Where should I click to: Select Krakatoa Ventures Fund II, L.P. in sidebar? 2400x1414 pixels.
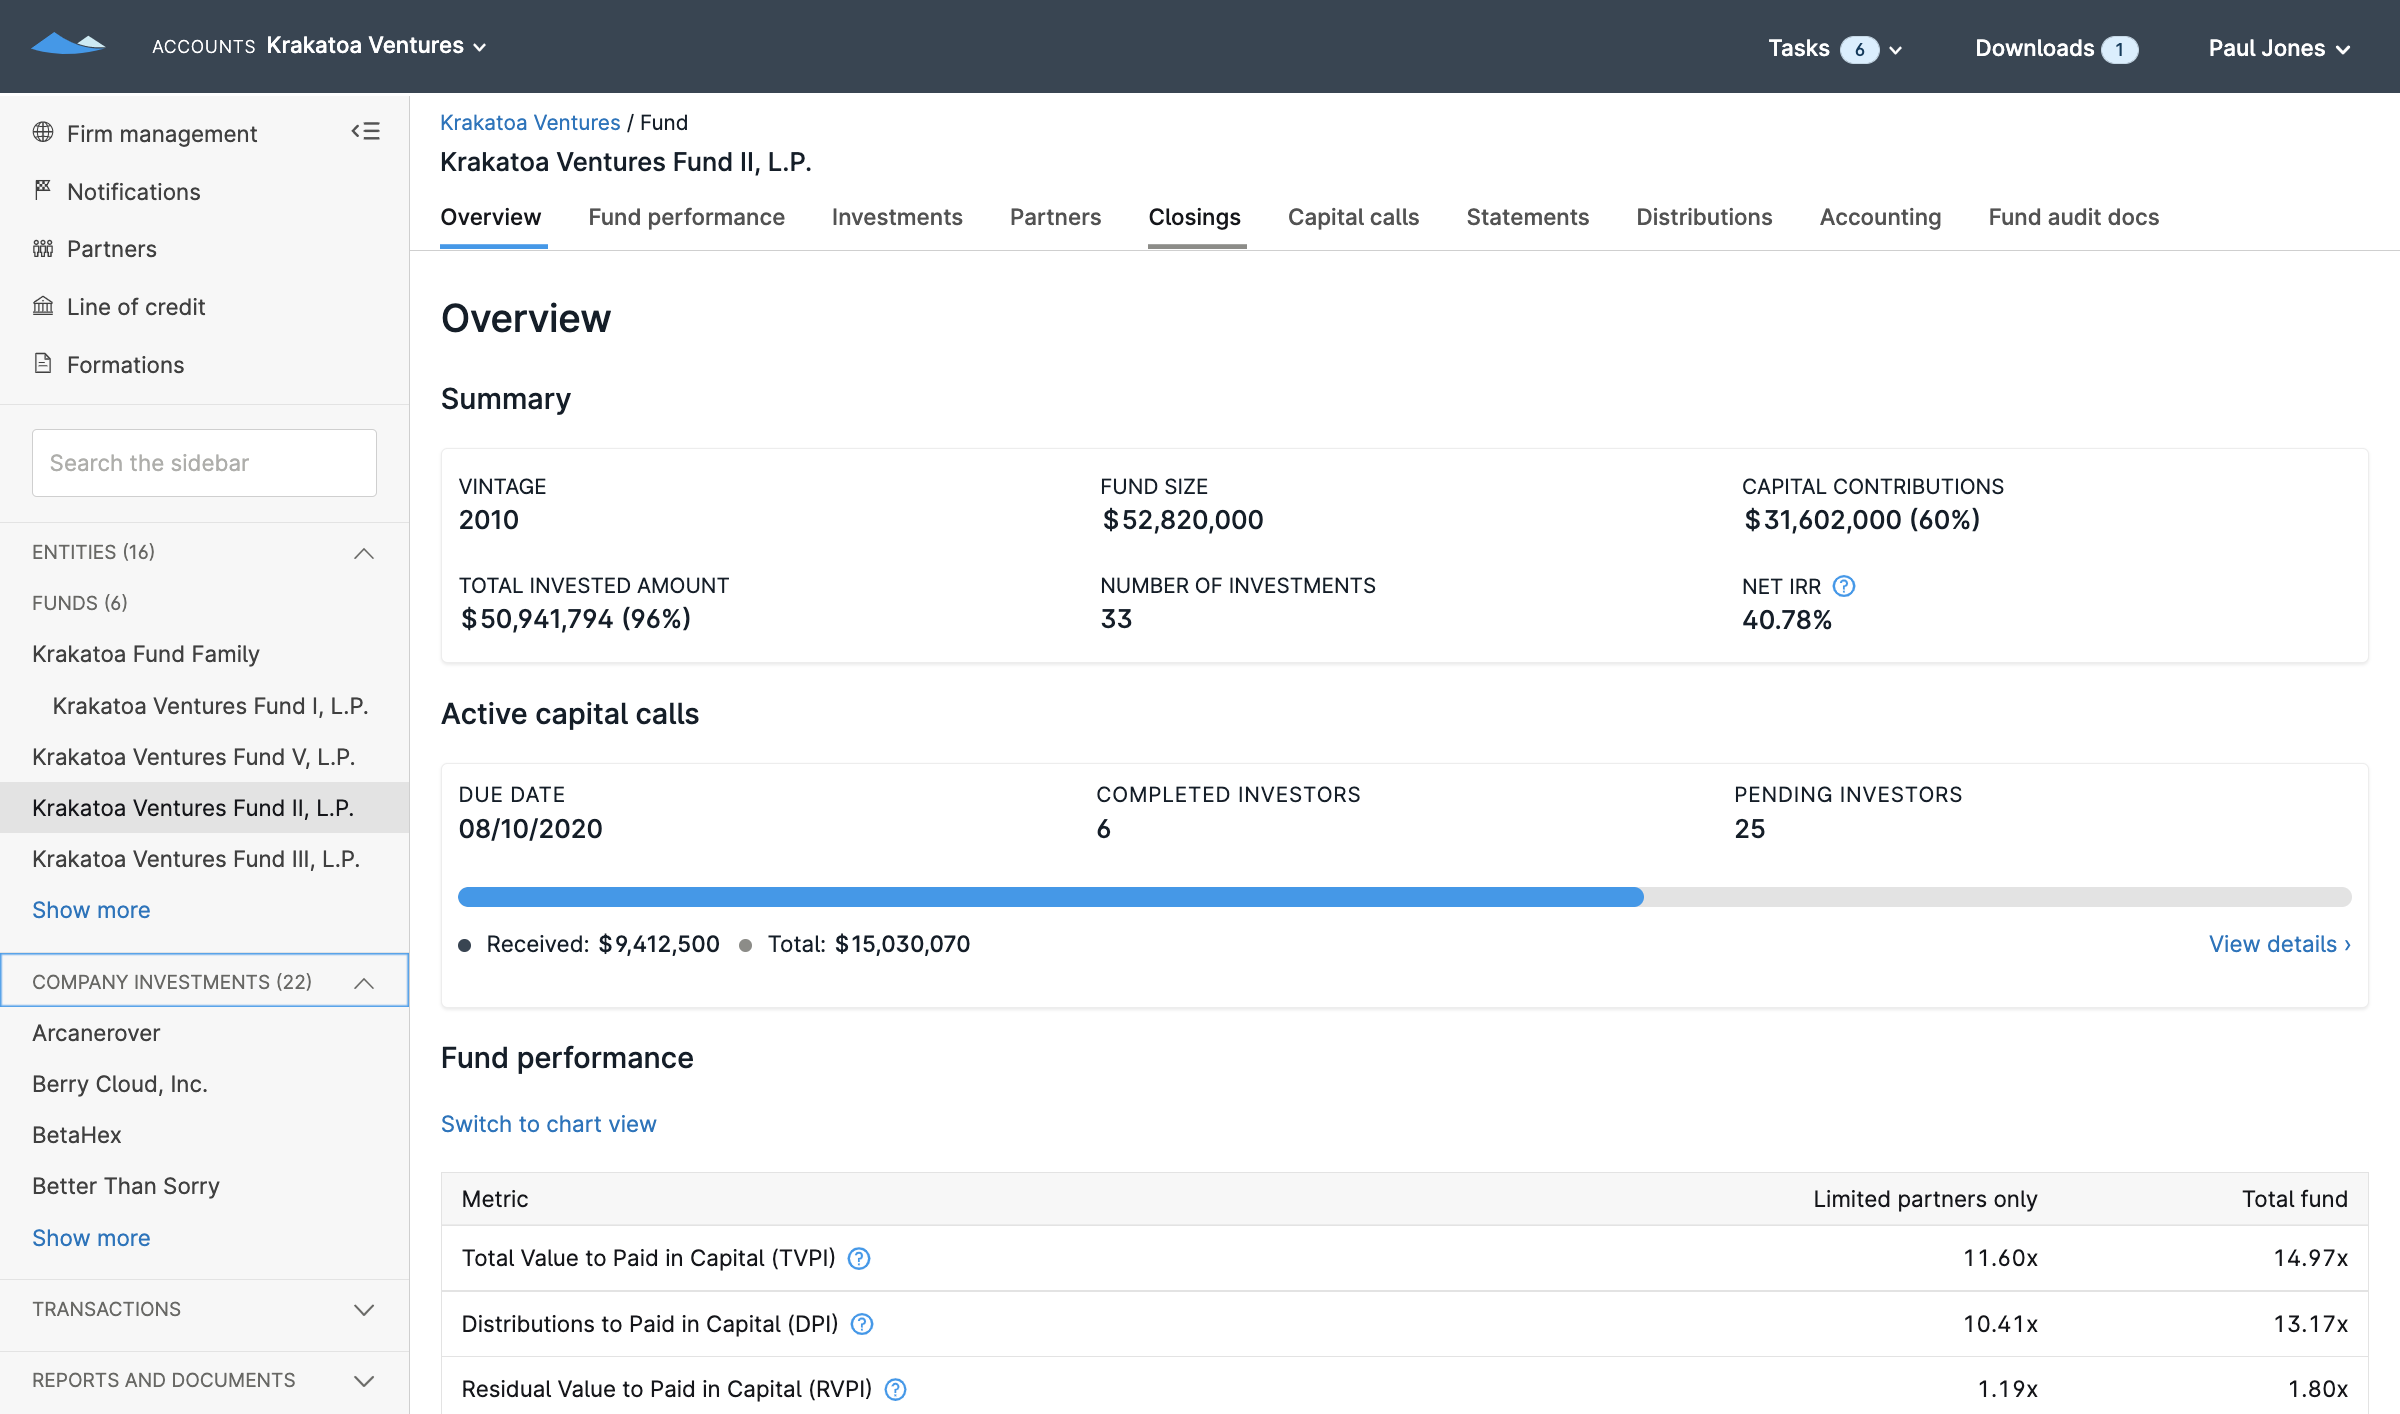tap(204, 808)
